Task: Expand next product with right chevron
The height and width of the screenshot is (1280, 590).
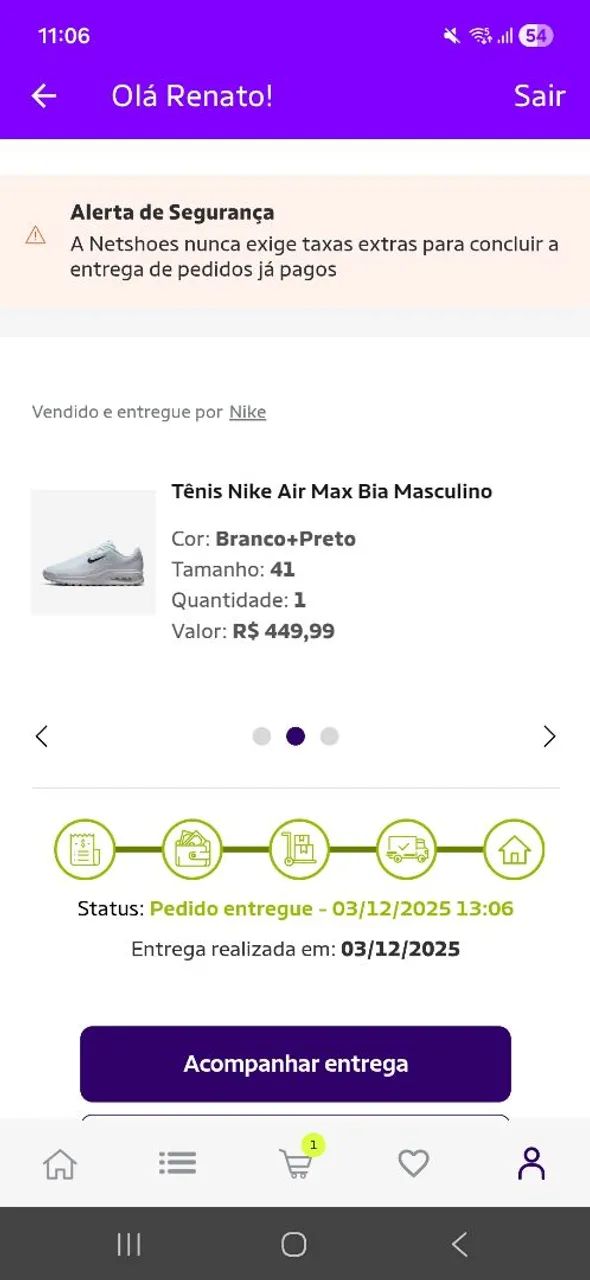Action: point(549,735)
